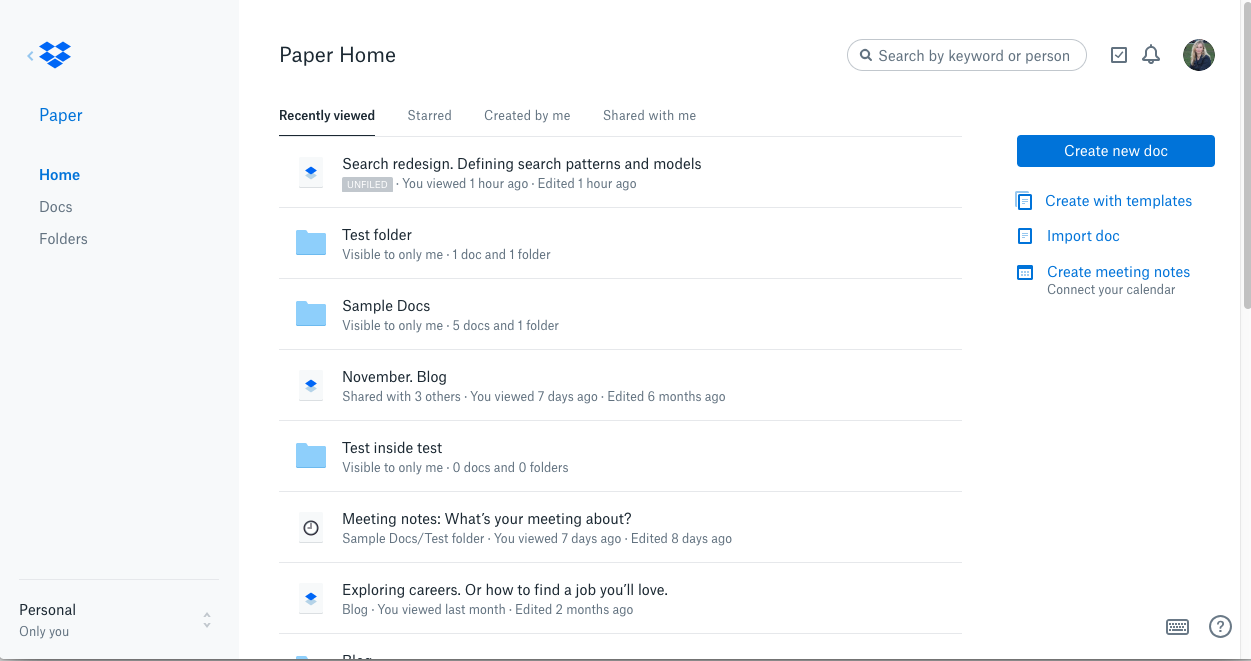The width and height of the screenshot is (1251, 661).
Task: Open Search redesign. Defining search patterns doc
Action: point(522,164)
